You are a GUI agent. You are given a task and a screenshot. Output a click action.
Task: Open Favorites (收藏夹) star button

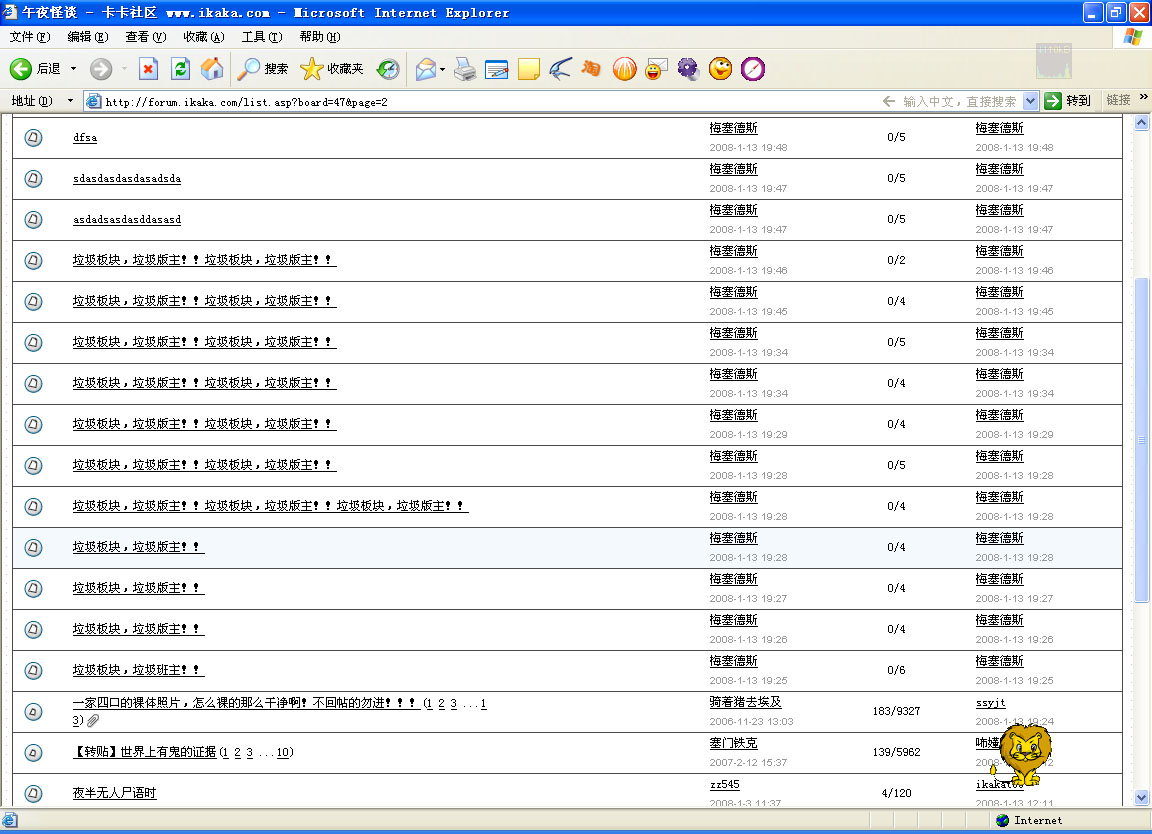331,69
